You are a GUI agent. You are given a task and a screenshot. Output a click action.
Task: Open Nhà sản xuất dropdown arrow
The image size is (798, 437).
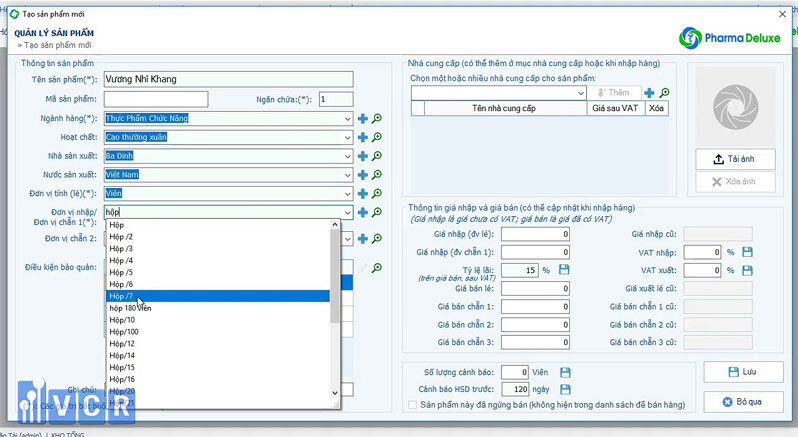348,156
